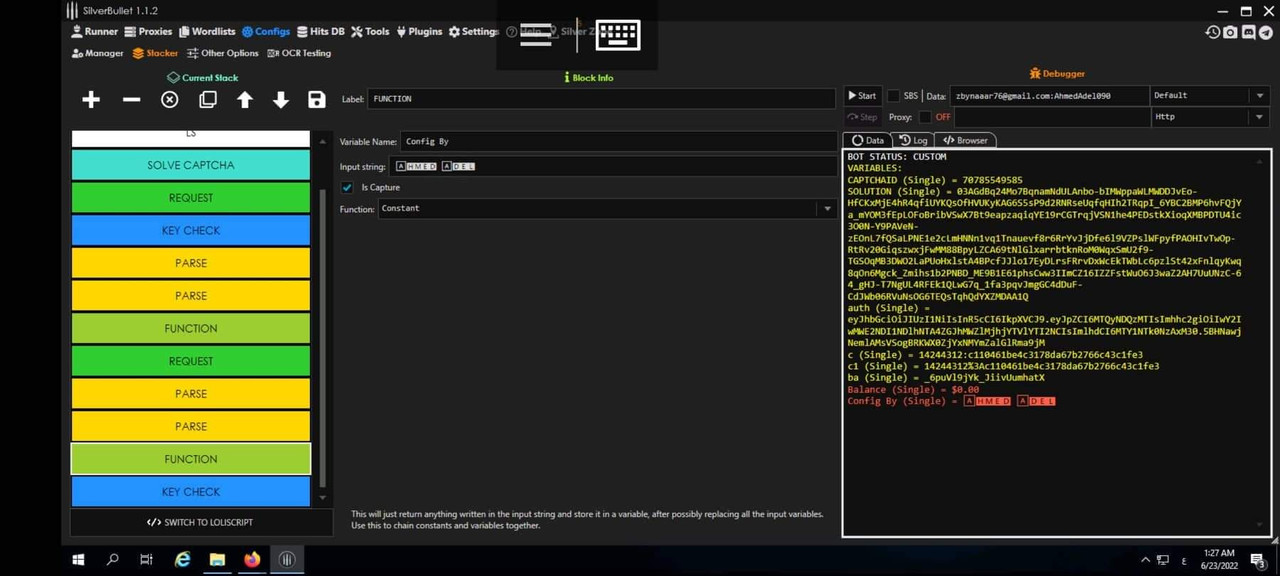Move the selected block down

281,99
